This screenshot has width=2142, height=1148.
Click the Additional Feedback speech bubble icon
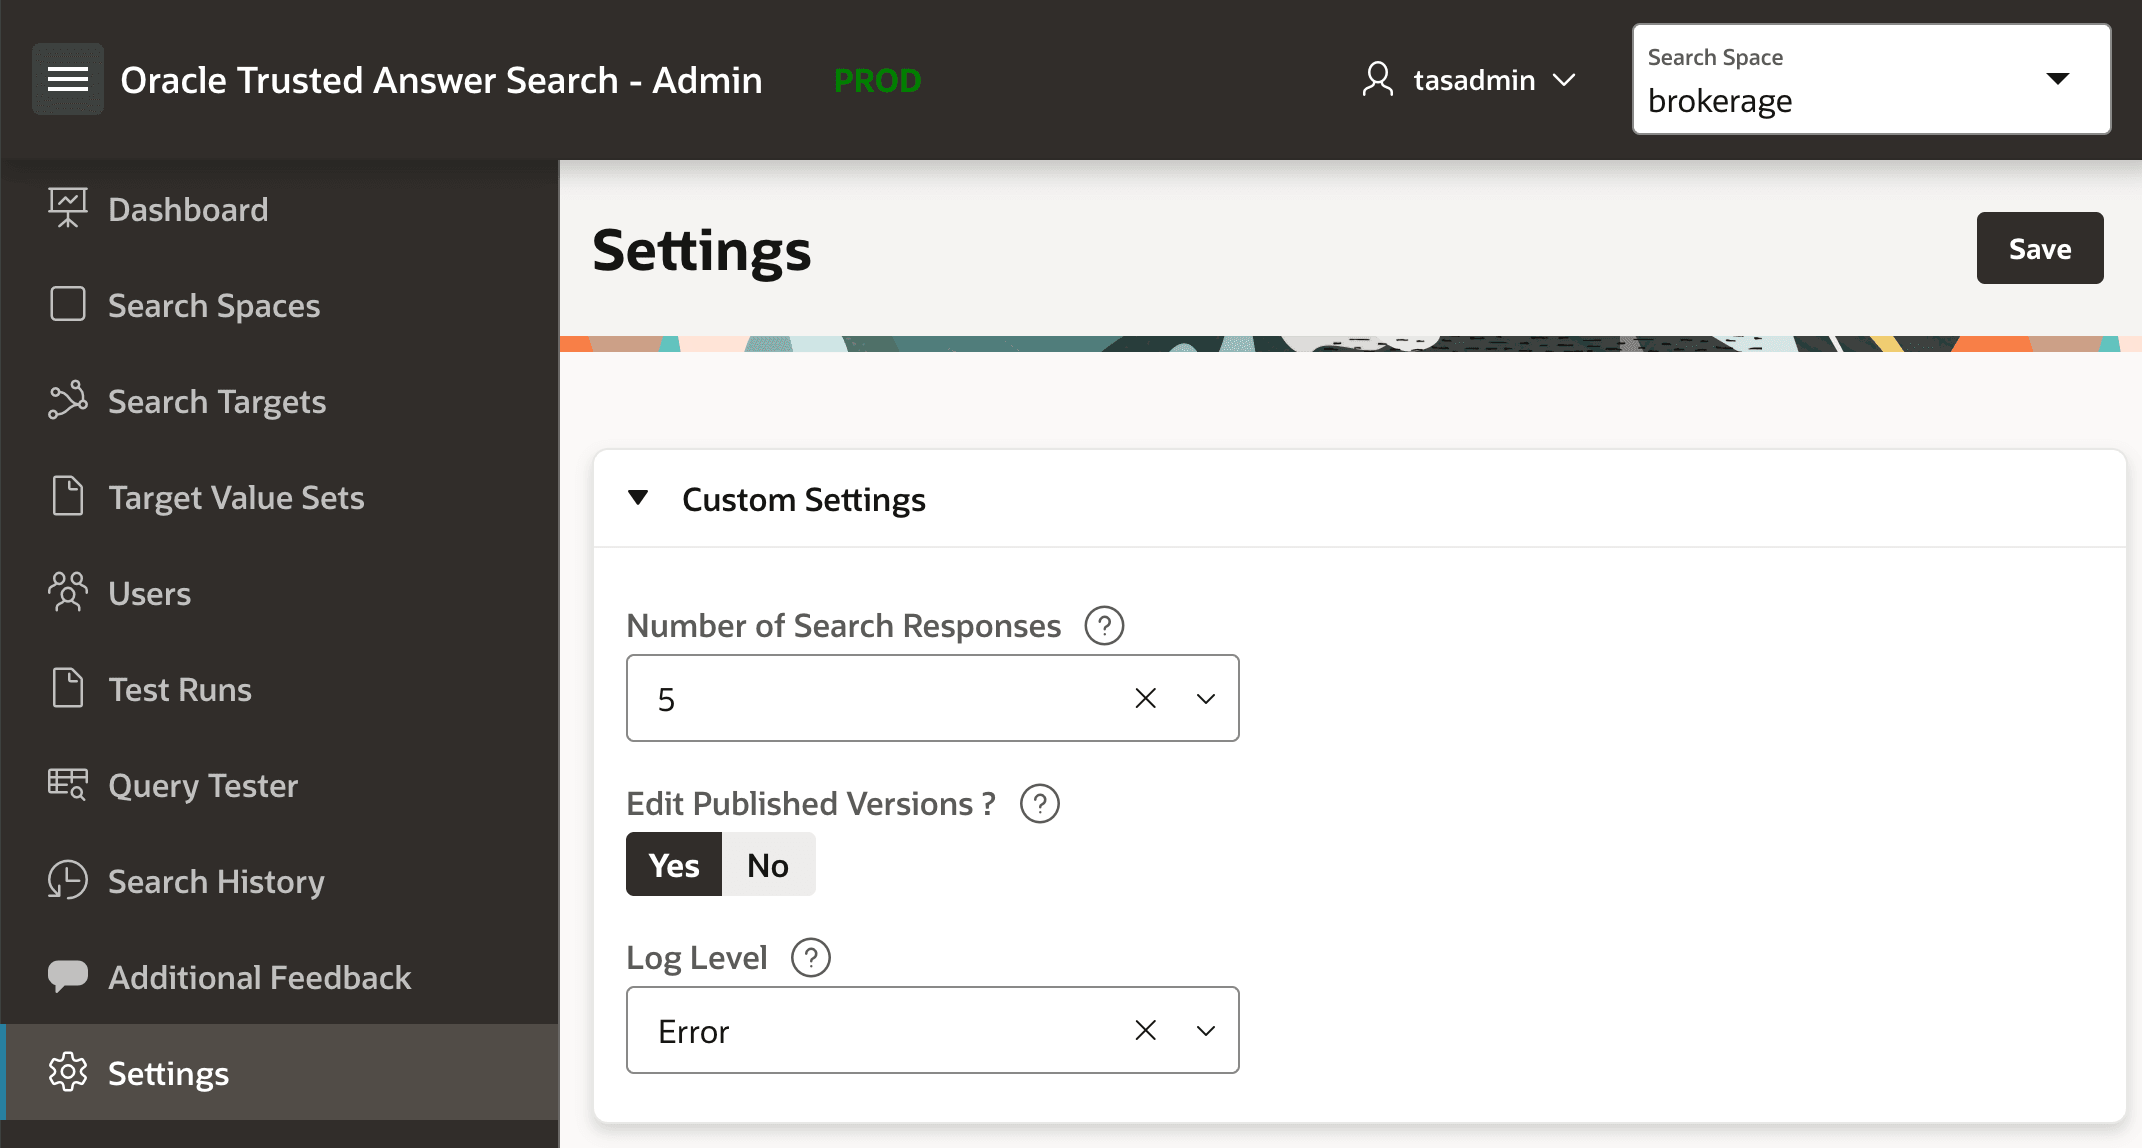(x=67, y=977)
